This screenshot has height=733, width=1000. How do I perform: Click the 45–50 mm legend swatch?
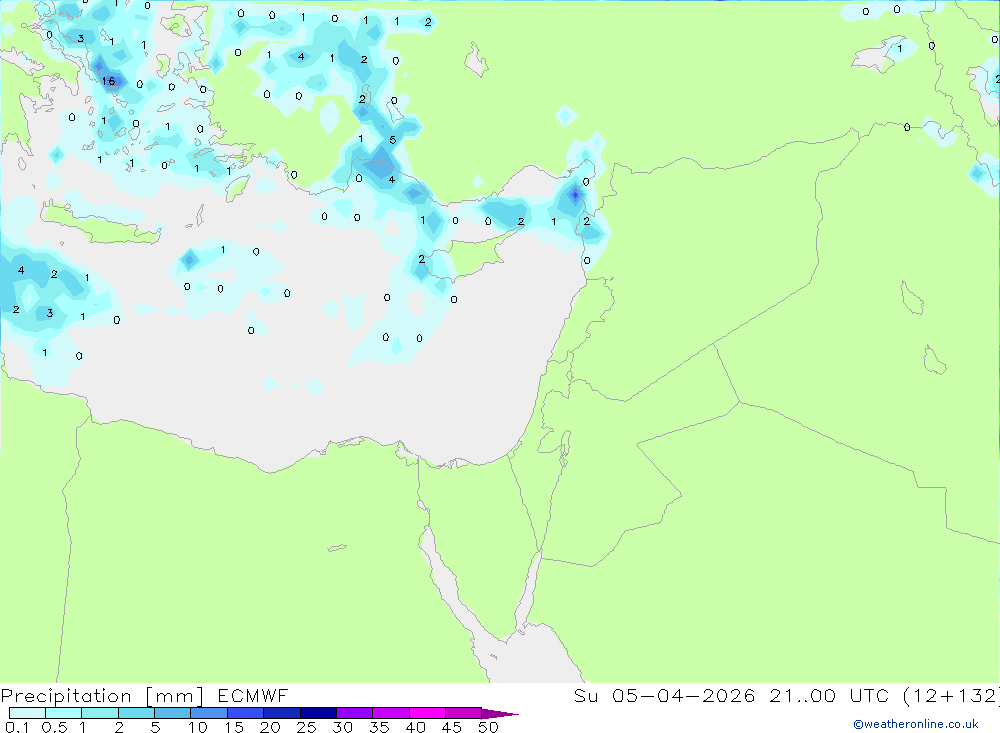pos(463,713)
